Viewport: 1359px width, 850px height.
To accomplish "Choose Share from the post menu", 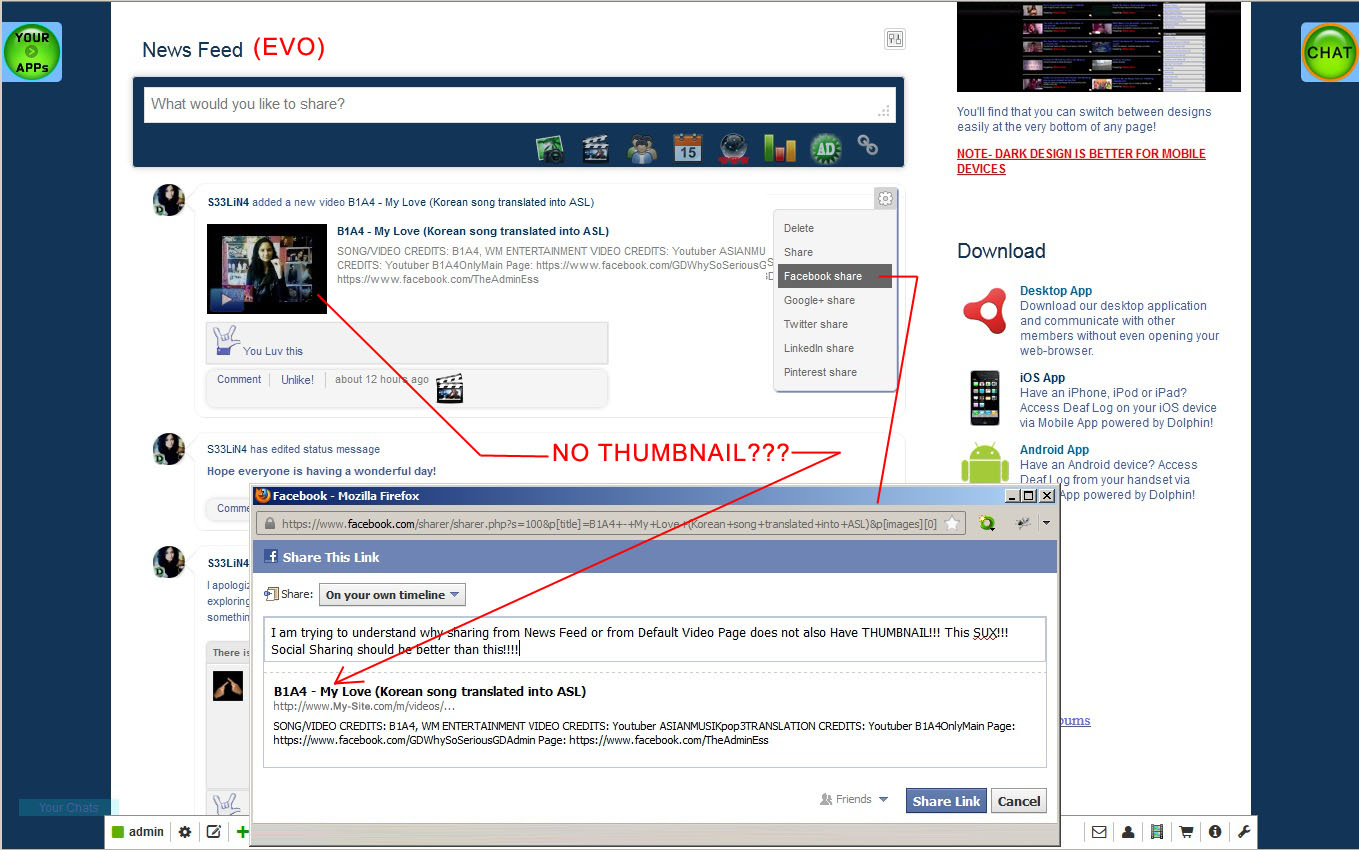I will pos(798,252).
